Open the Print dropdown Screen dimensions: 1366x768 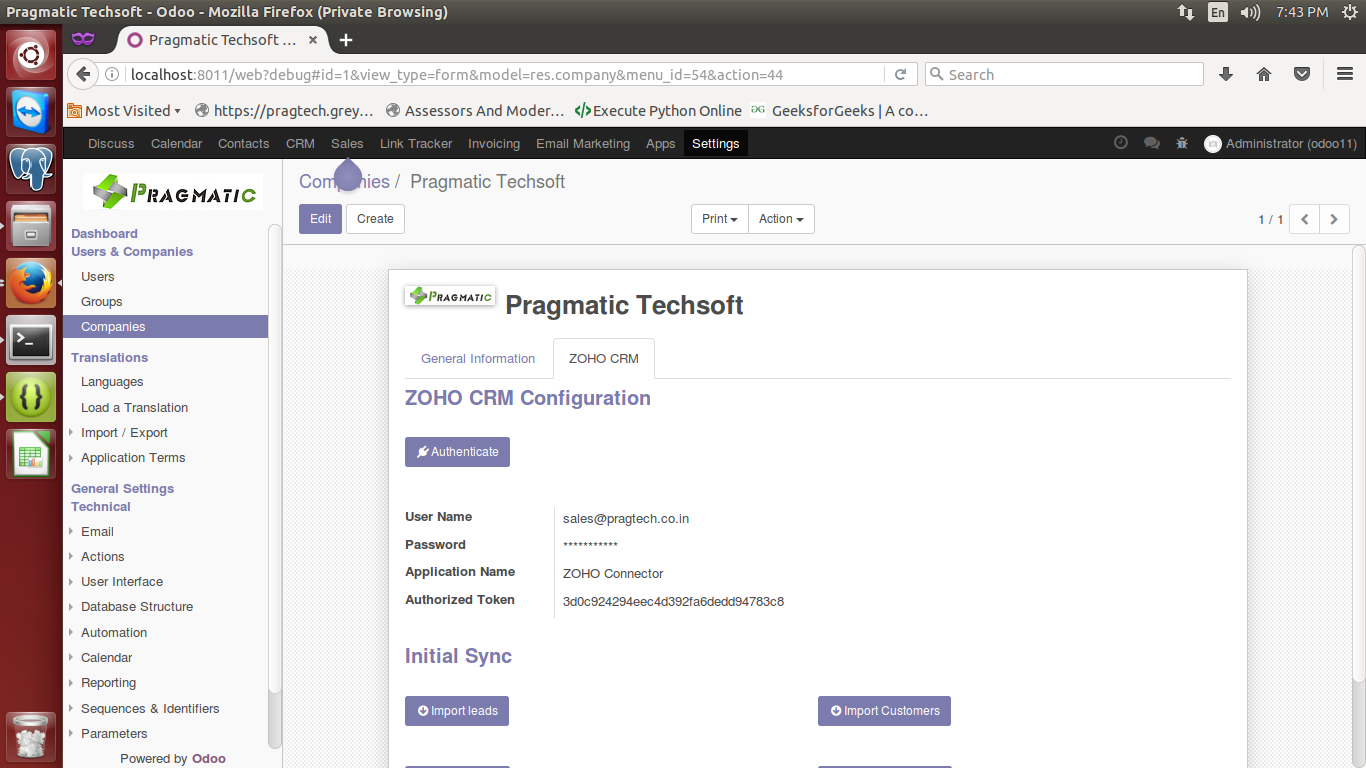pyautogui.click(x=720, y=219)
